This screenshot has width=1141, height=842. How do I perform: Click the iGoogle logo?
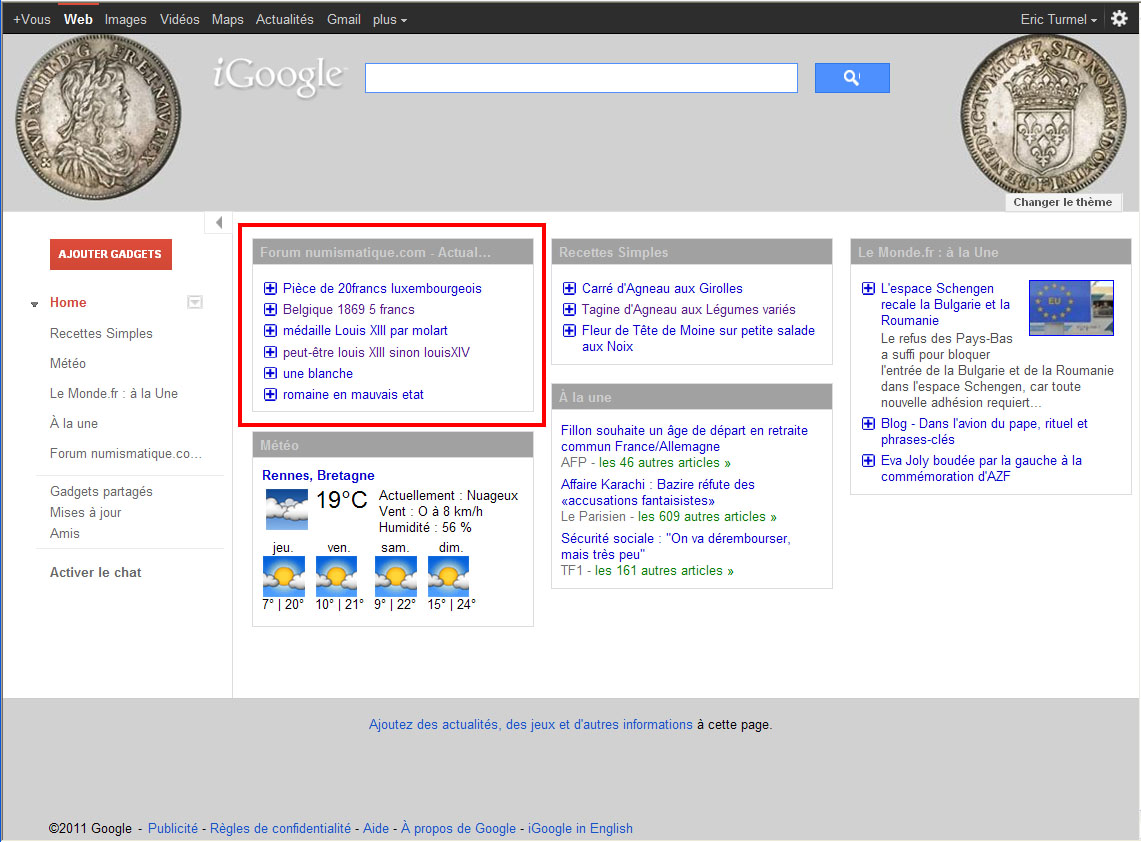click(x=279, y=75)
